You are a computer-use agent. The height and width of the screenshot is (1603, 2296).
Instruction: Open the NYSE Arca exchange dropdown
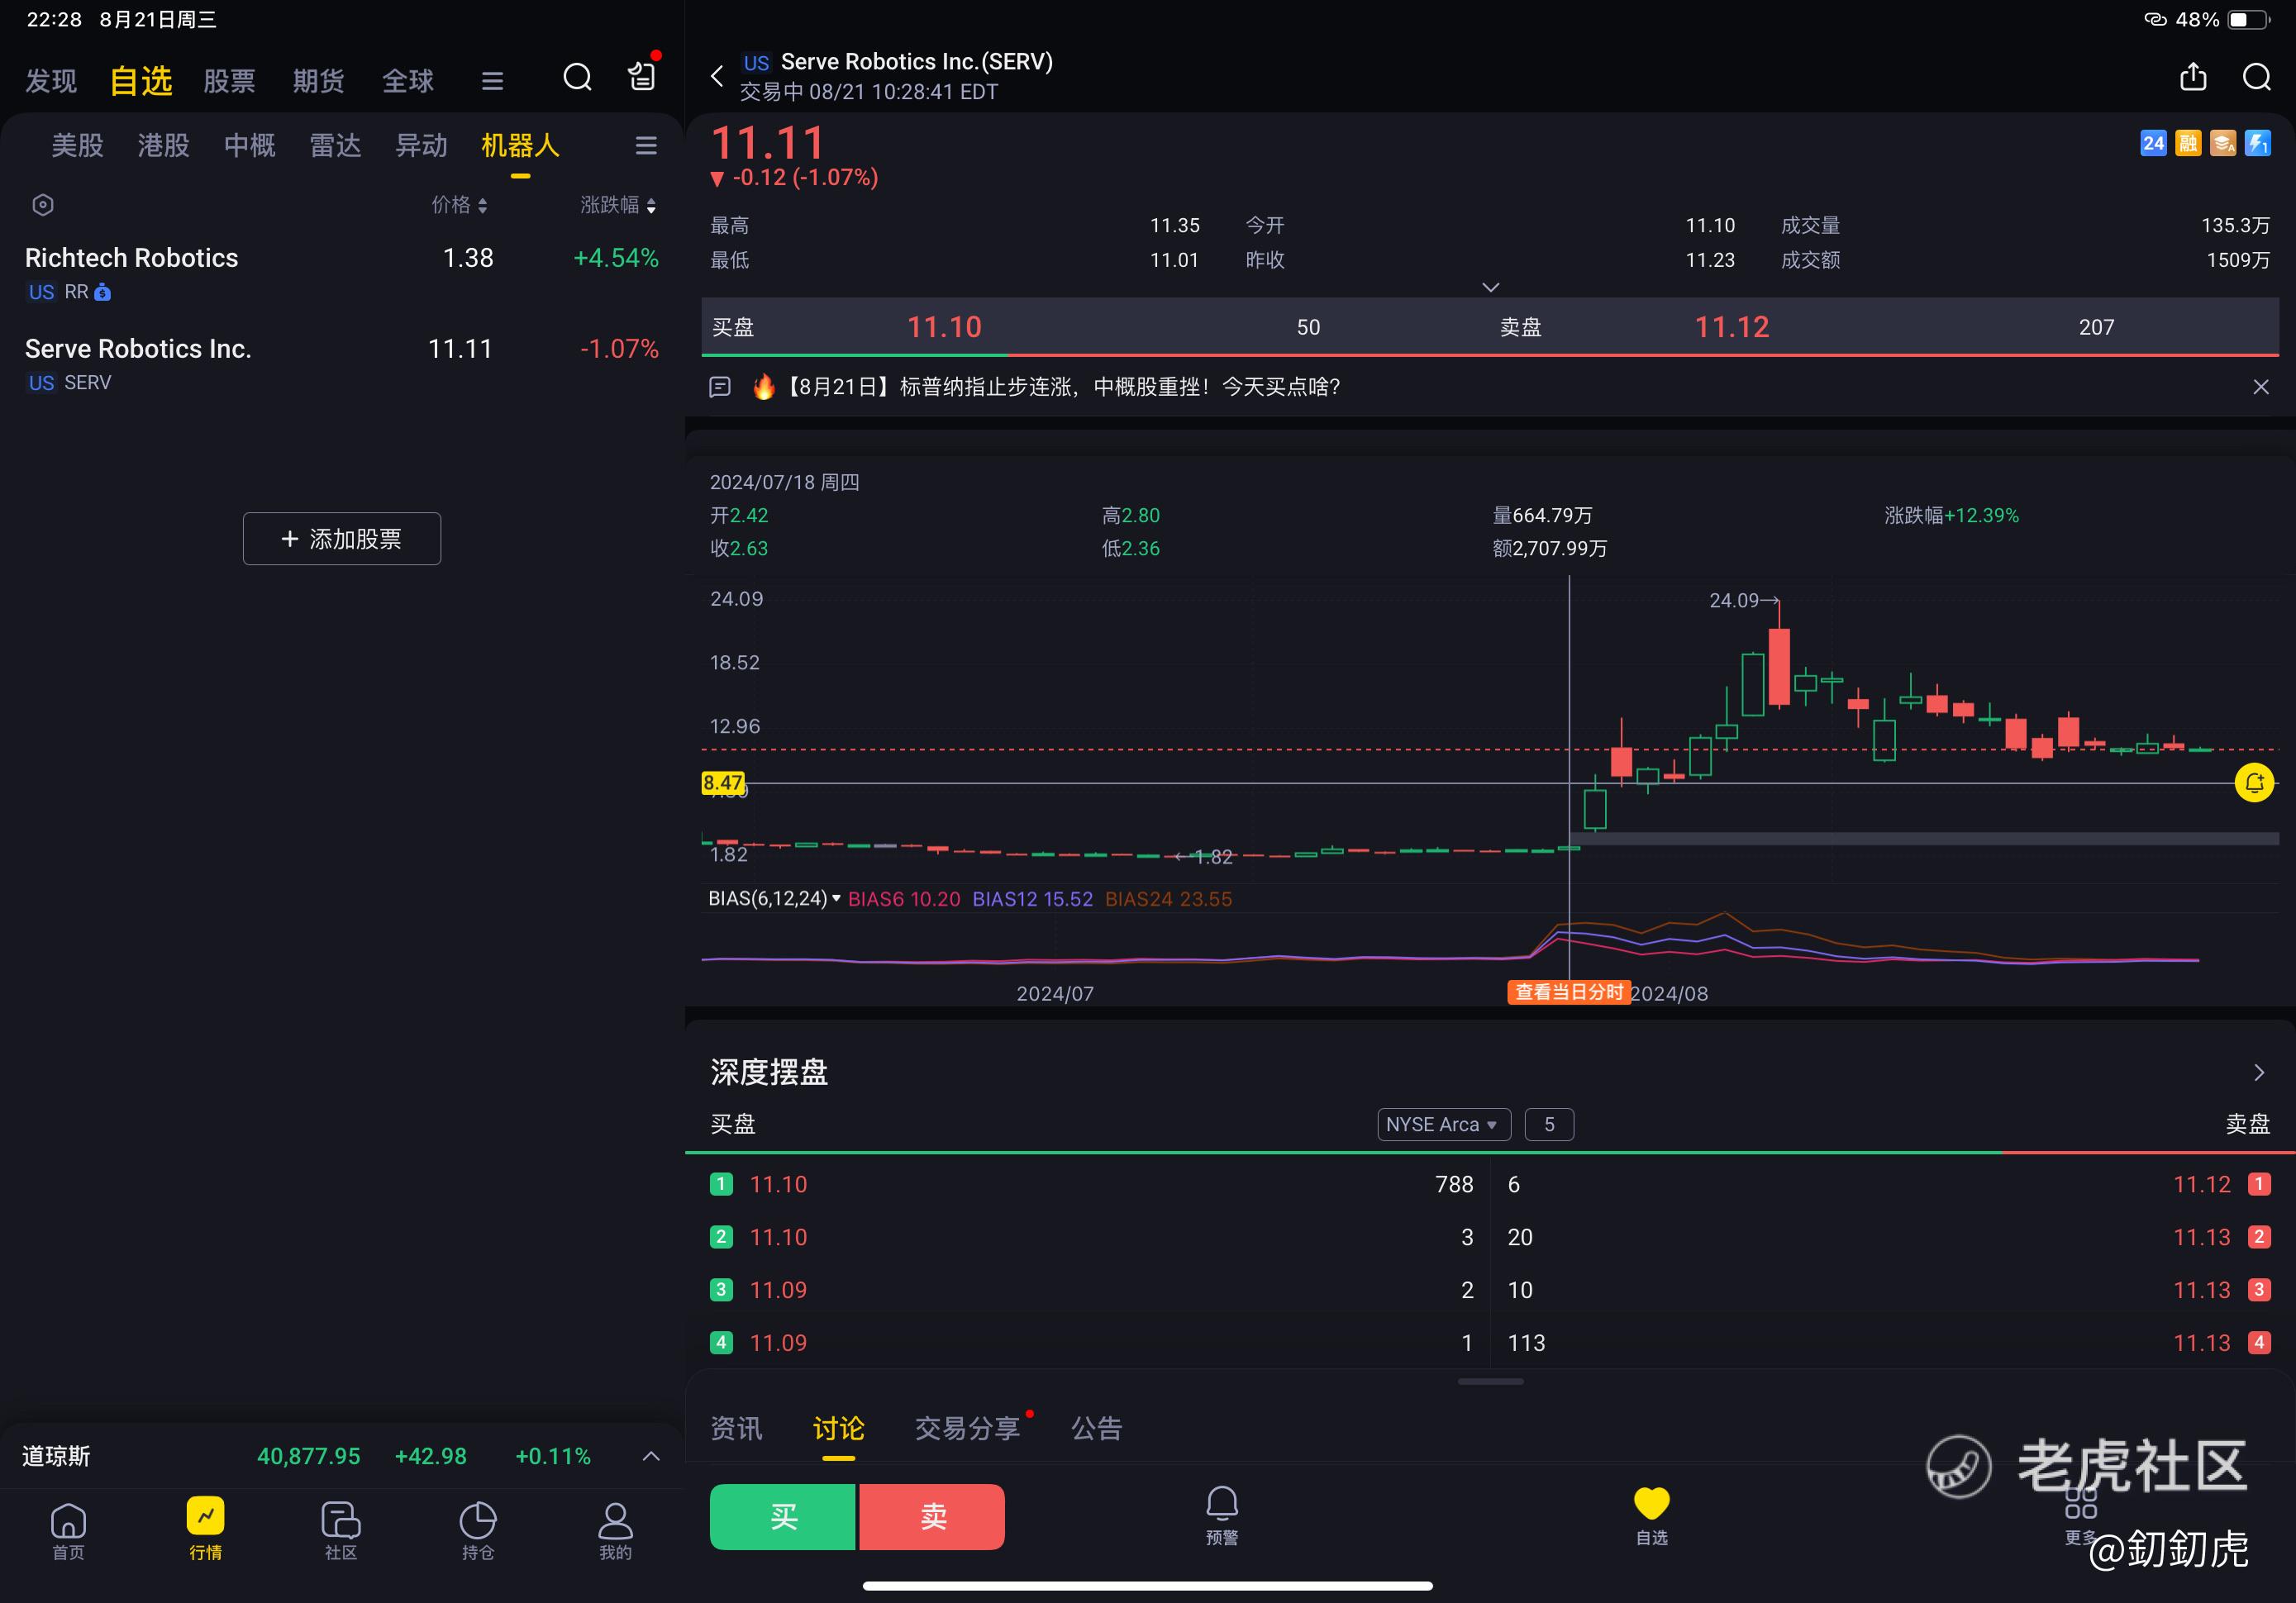[1443, 1125]
